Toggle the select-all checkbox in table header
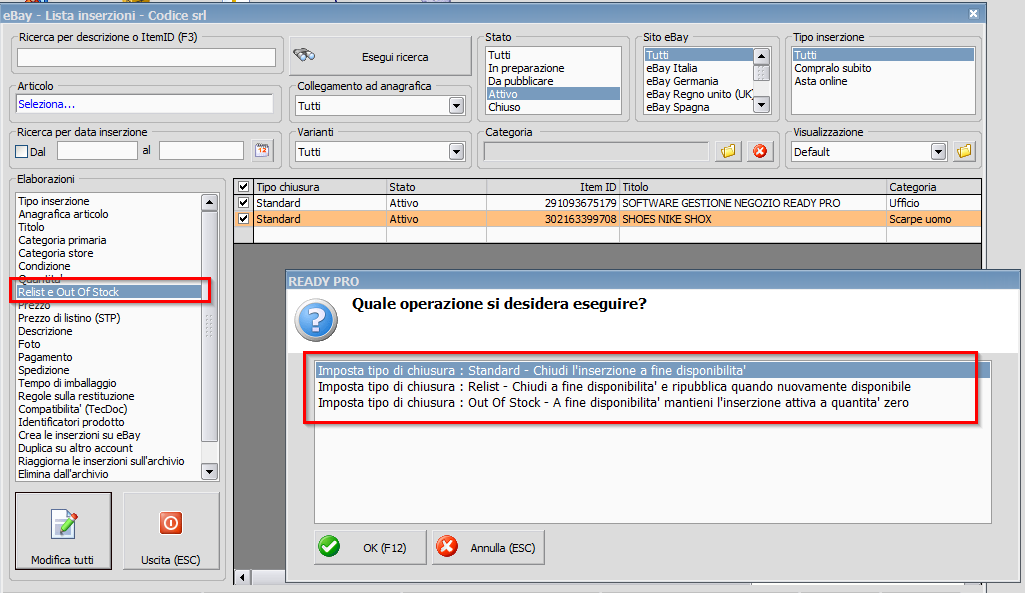Screen dimensions: 1025x593 (x=243, y=187)
